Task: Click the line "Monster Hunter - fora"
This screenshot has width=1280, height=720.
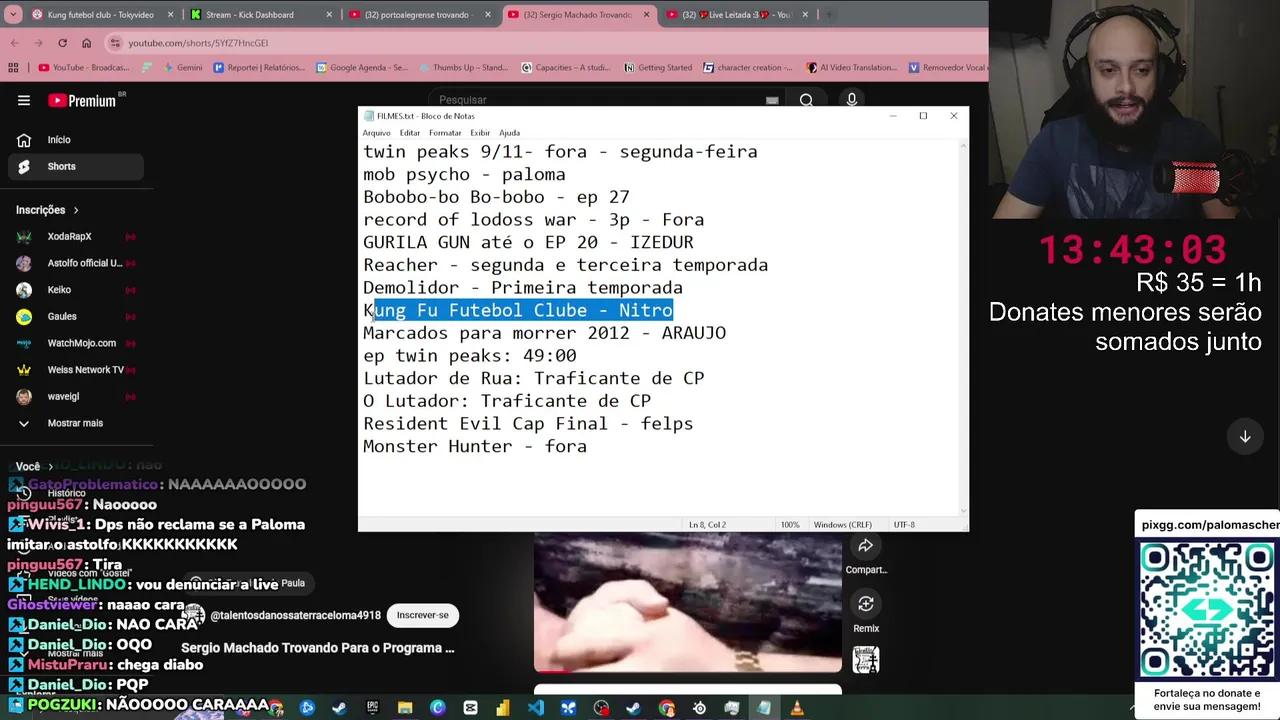Action: tap(475, 446)
